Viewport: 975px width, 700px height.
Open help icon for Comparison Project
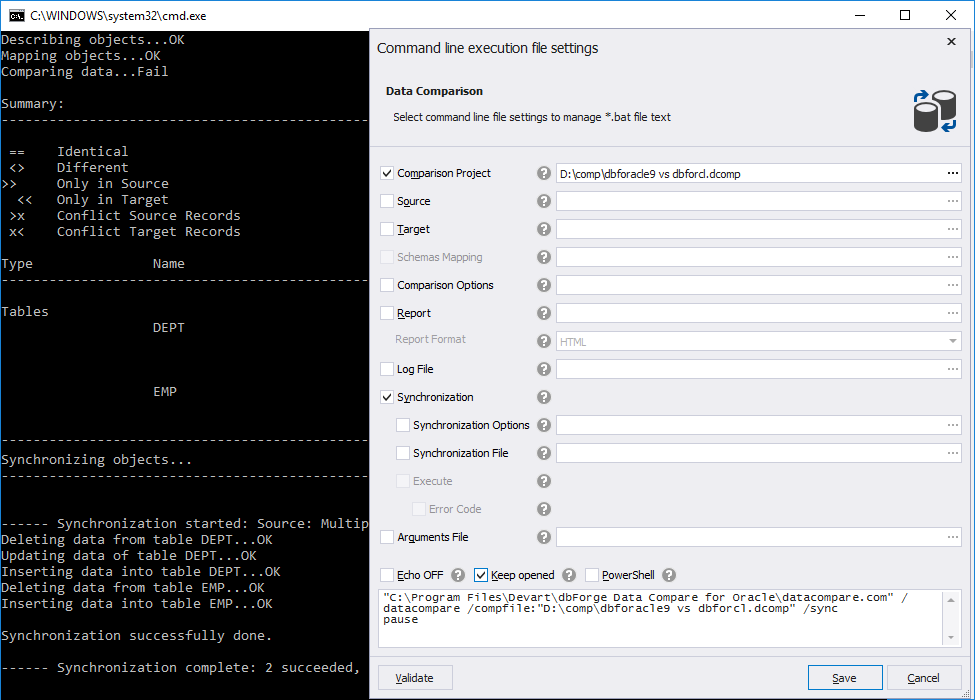click(543, 173)
